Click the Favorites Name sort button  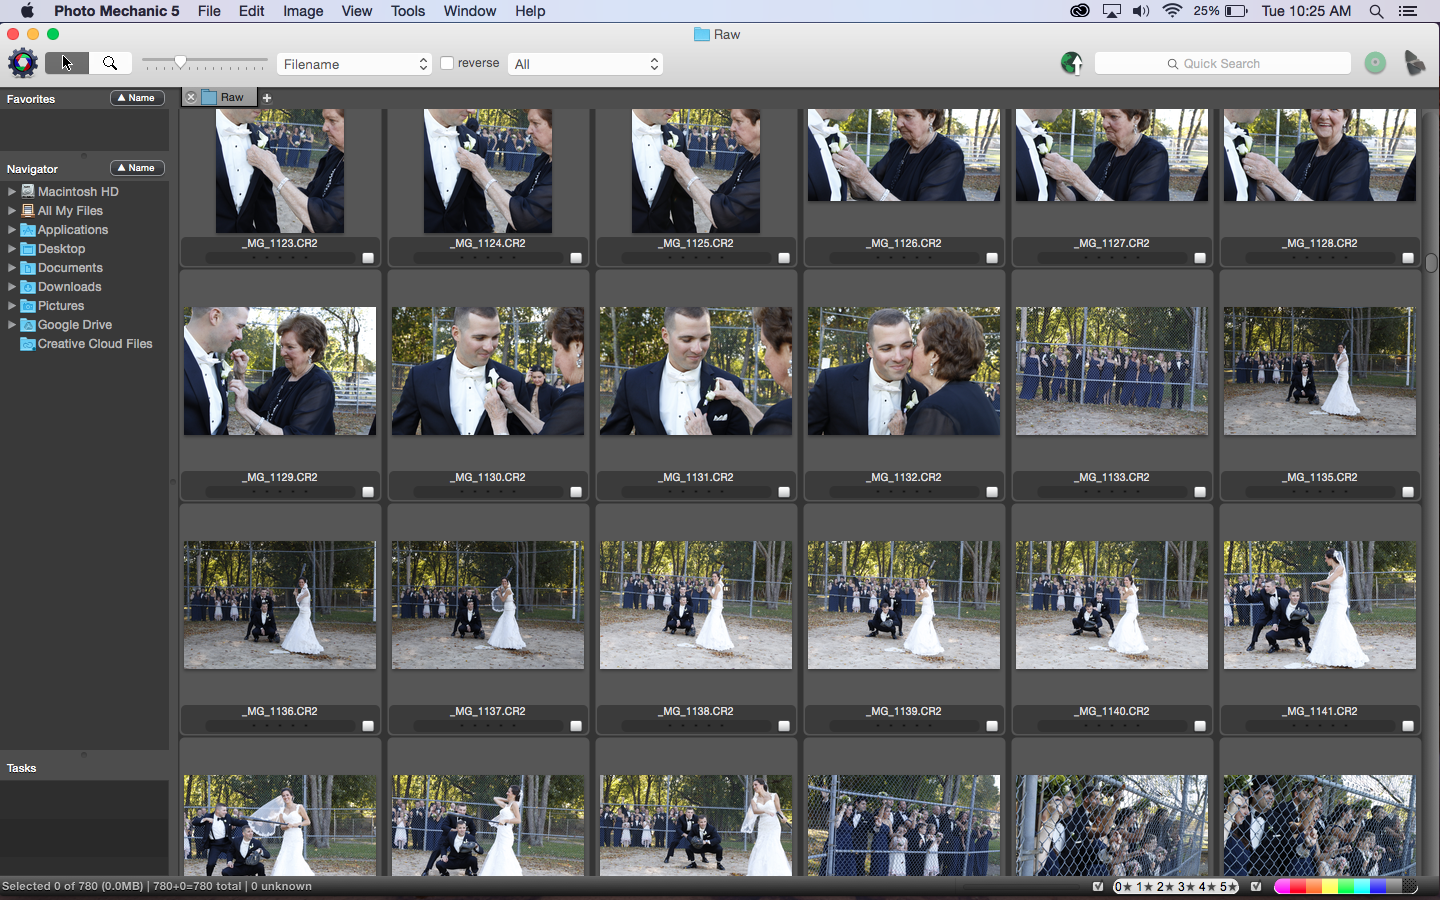click(137, 98)
